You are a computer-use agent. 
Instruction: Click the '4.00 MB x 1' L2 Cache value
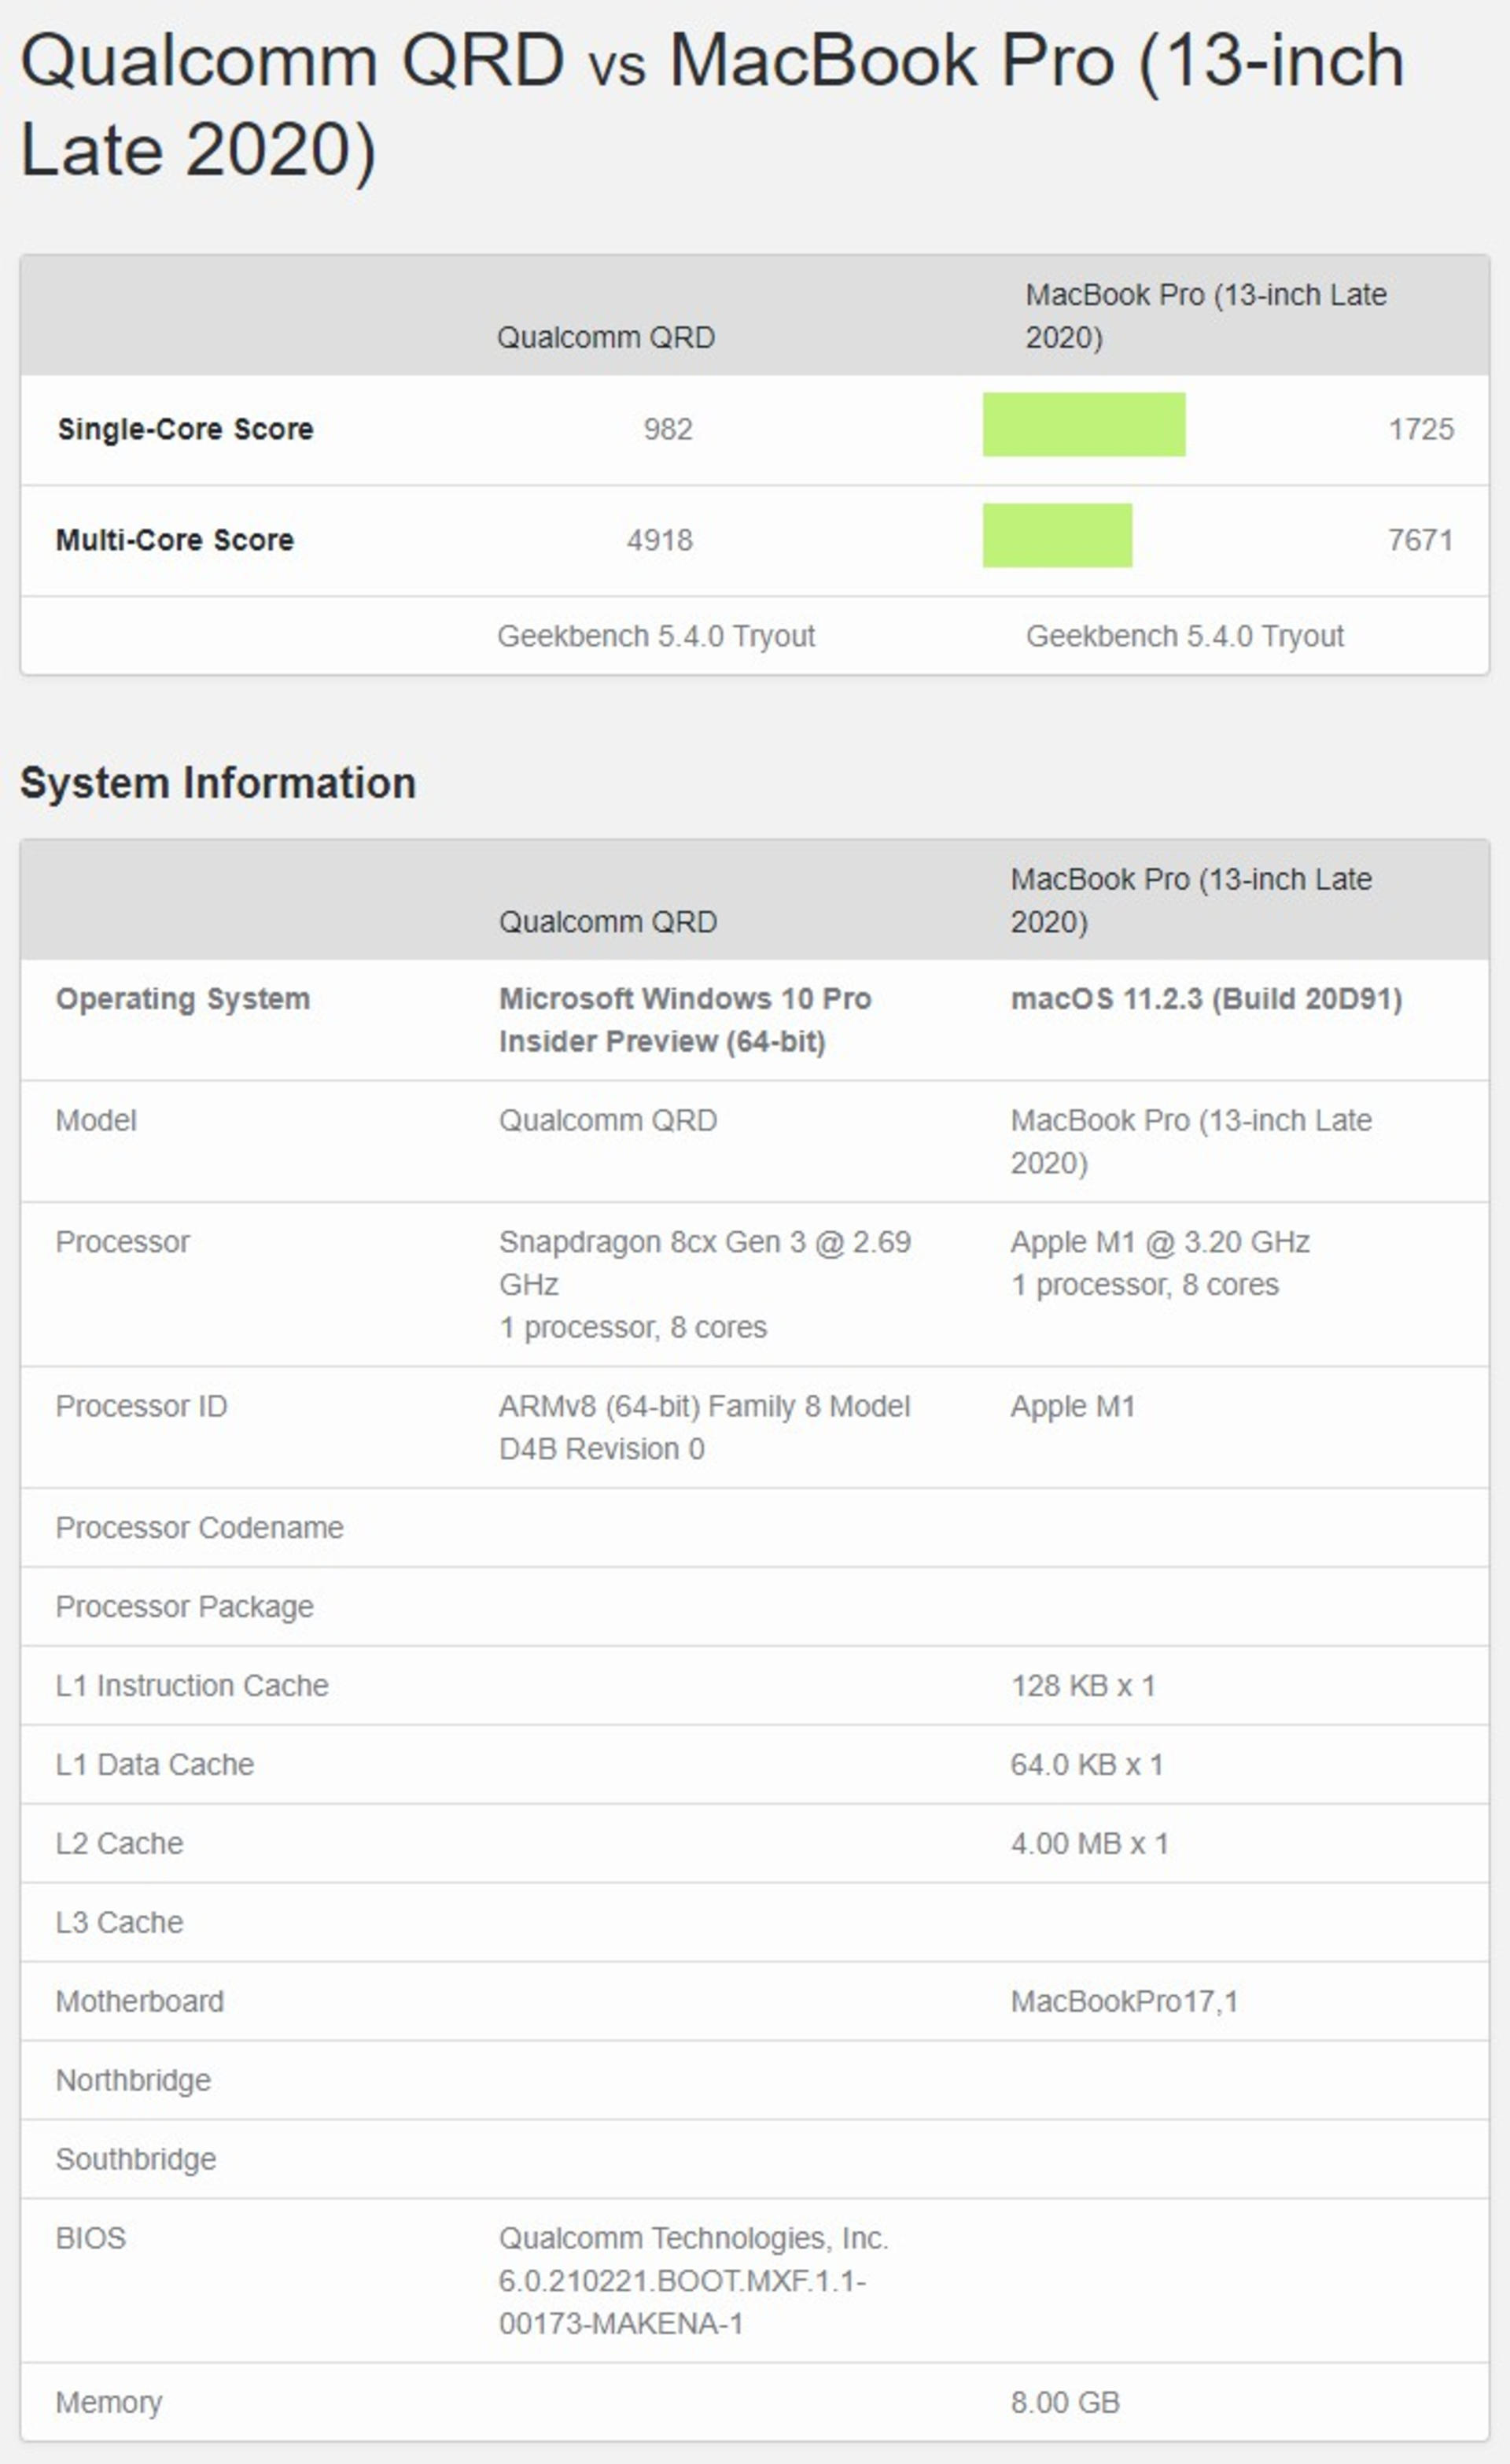click(x=1090, y=1844)
